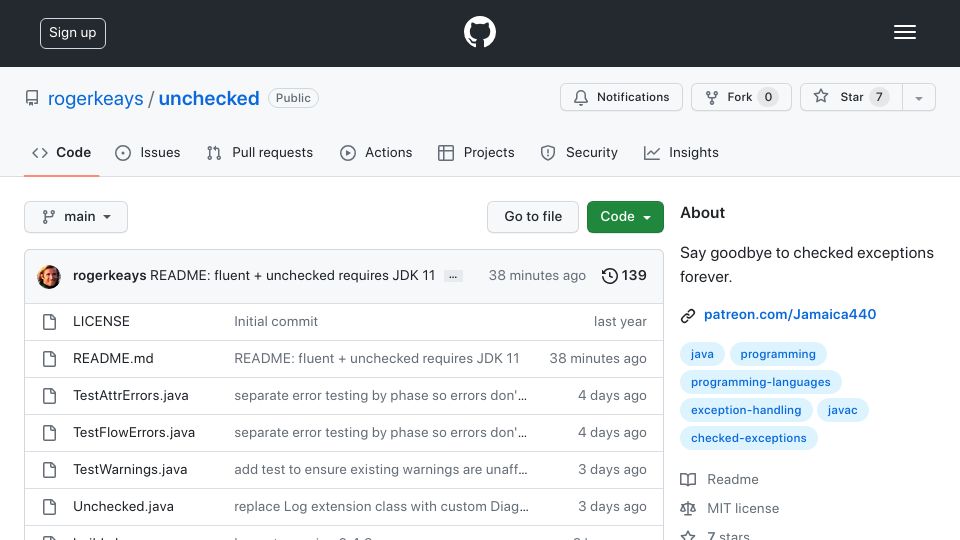The width and height of the screenshot is (960, 540).
Task: Click the Readme book icon
Action: (x=688, y=479)
